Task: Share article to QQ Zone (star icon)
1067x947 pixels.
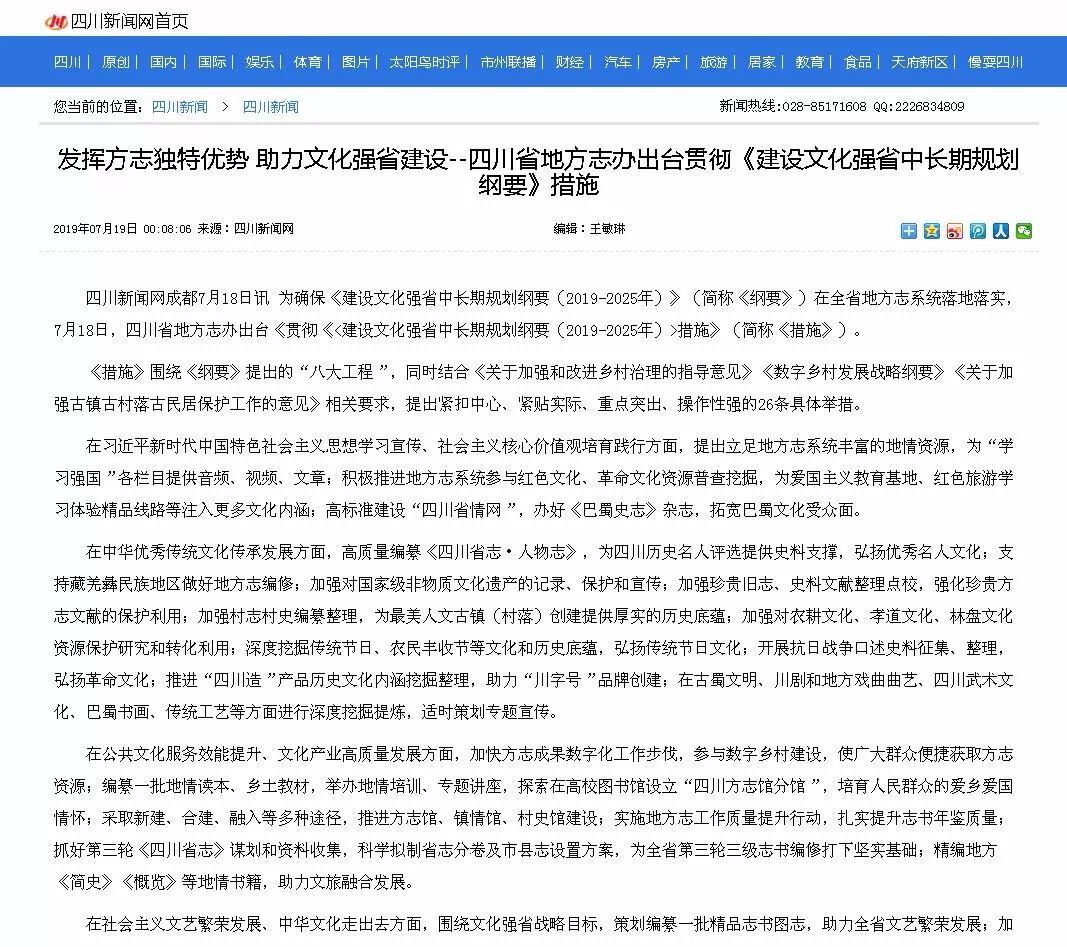Action: (931, 231)
